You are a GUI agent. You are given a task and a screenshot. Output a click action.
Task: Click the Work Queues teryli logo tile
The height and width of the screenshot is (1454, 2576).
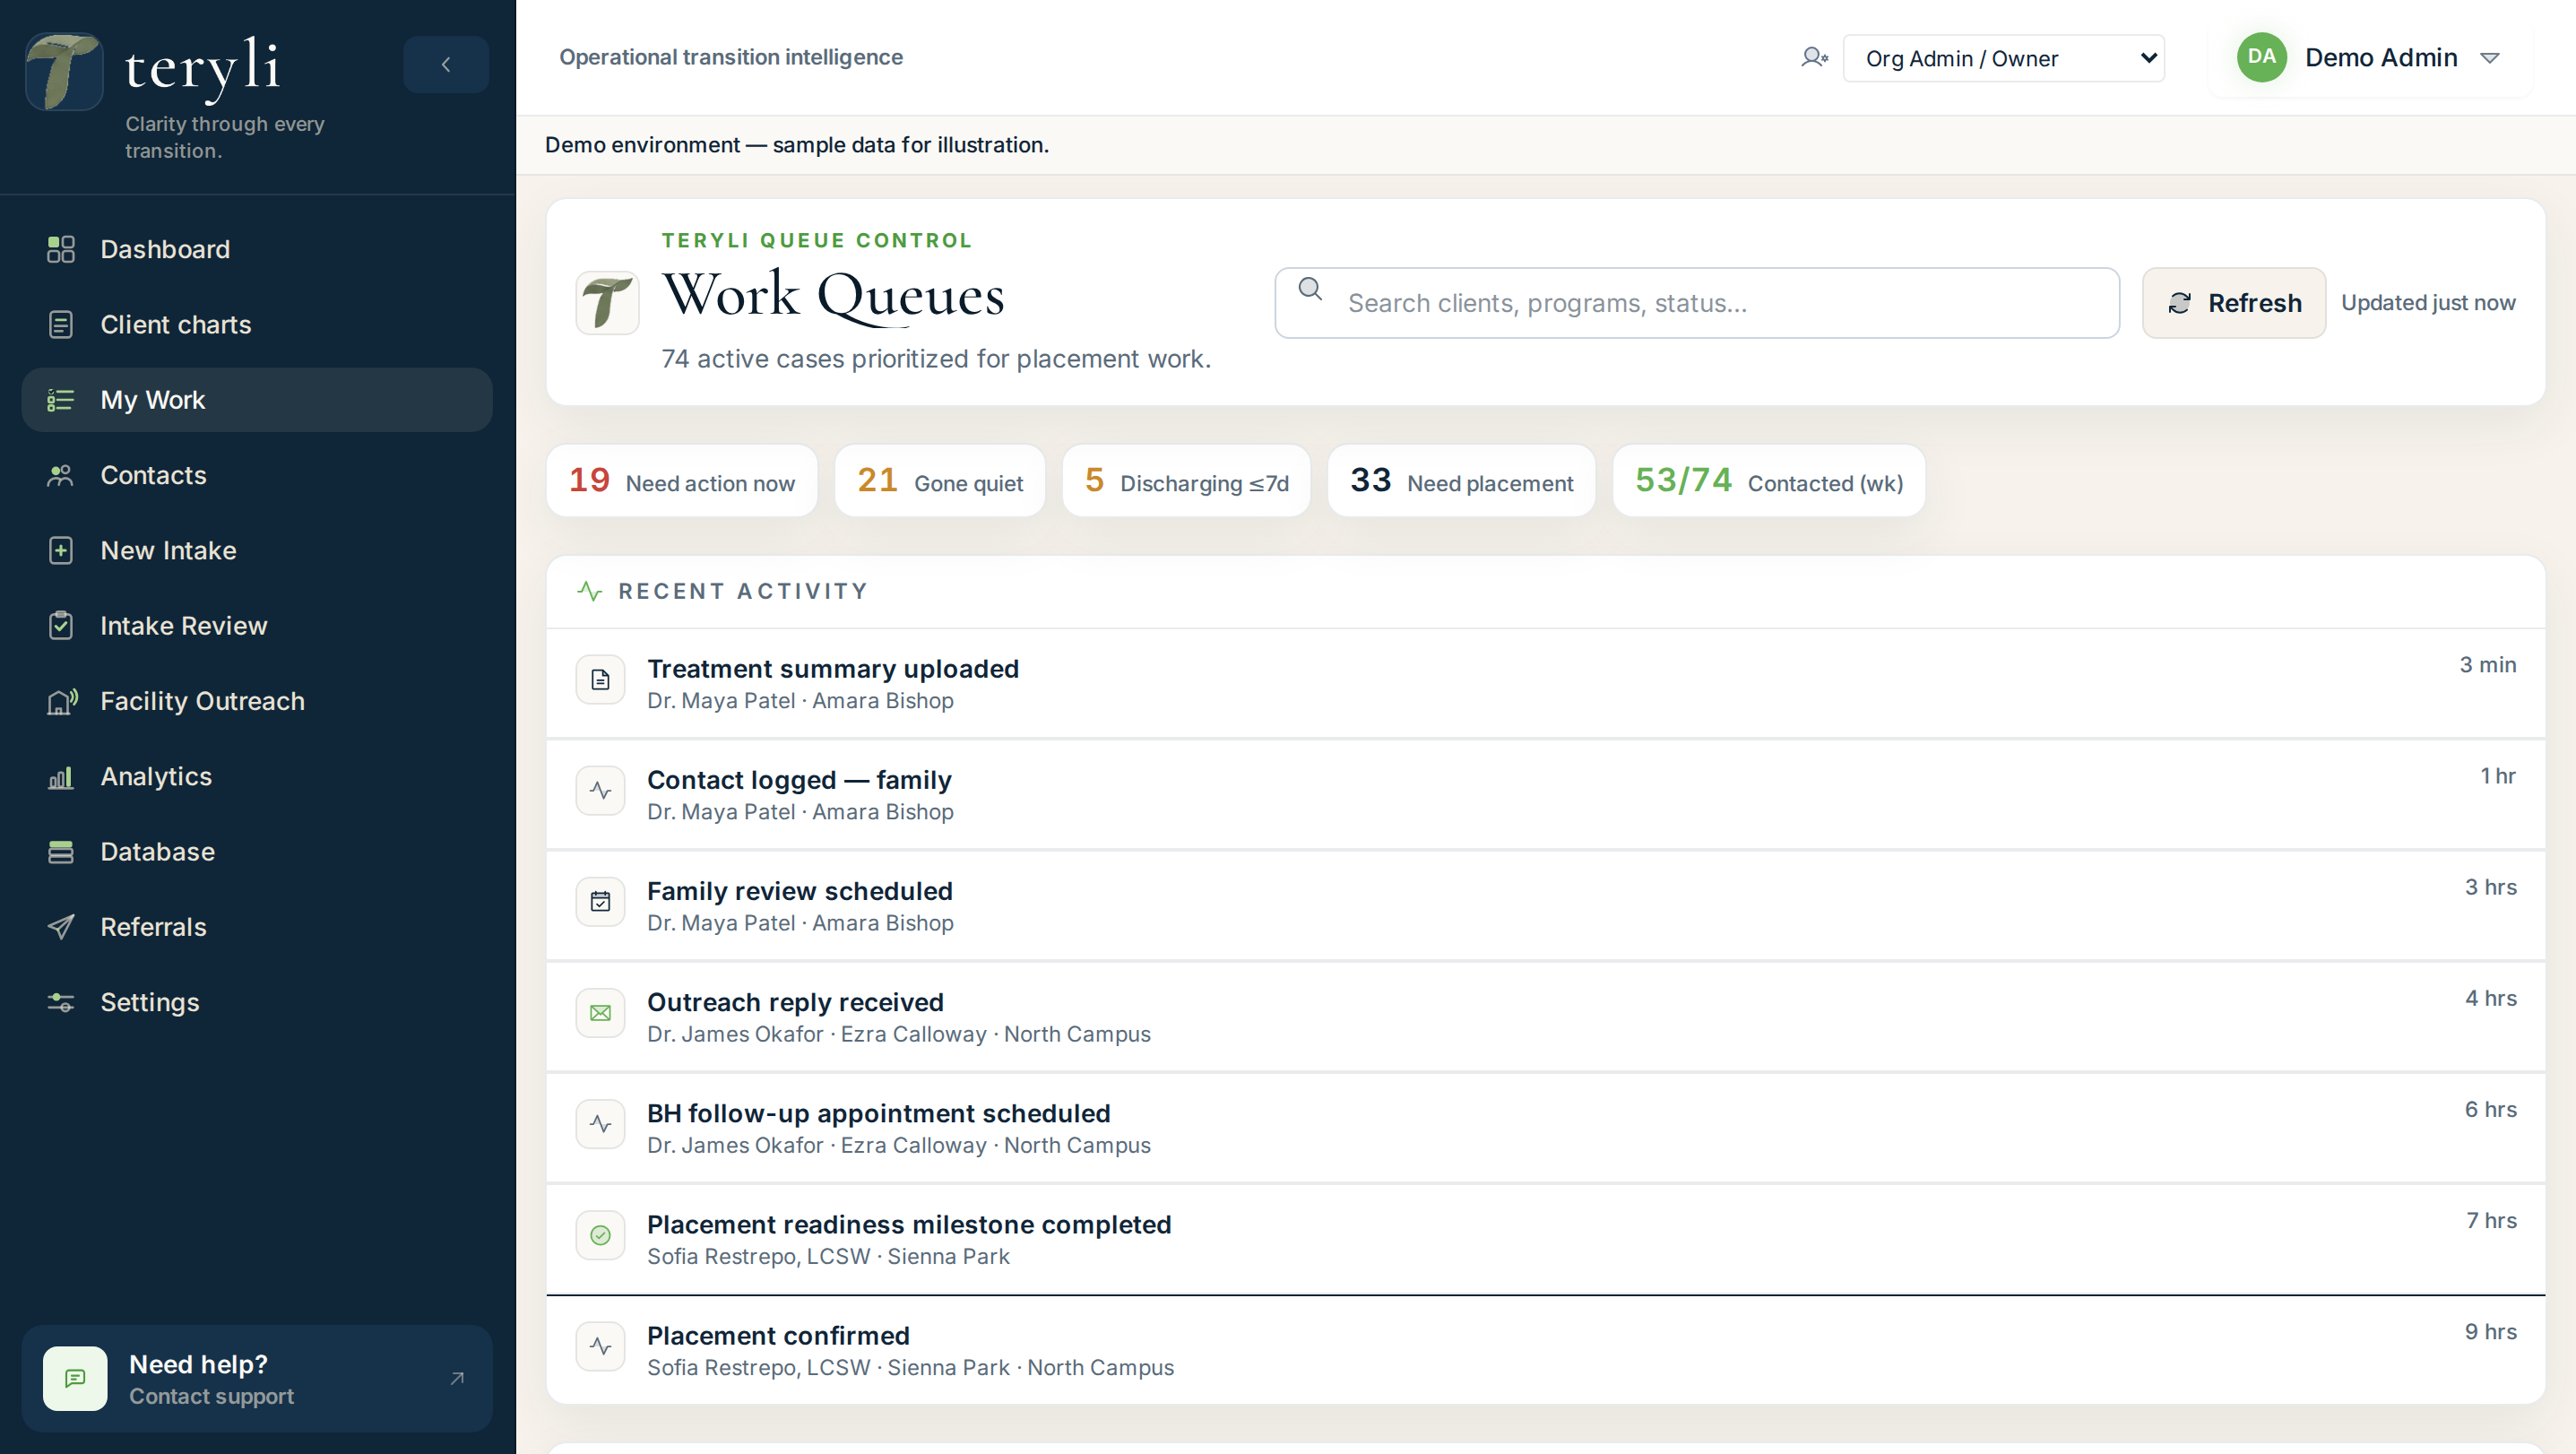point(607,302)
